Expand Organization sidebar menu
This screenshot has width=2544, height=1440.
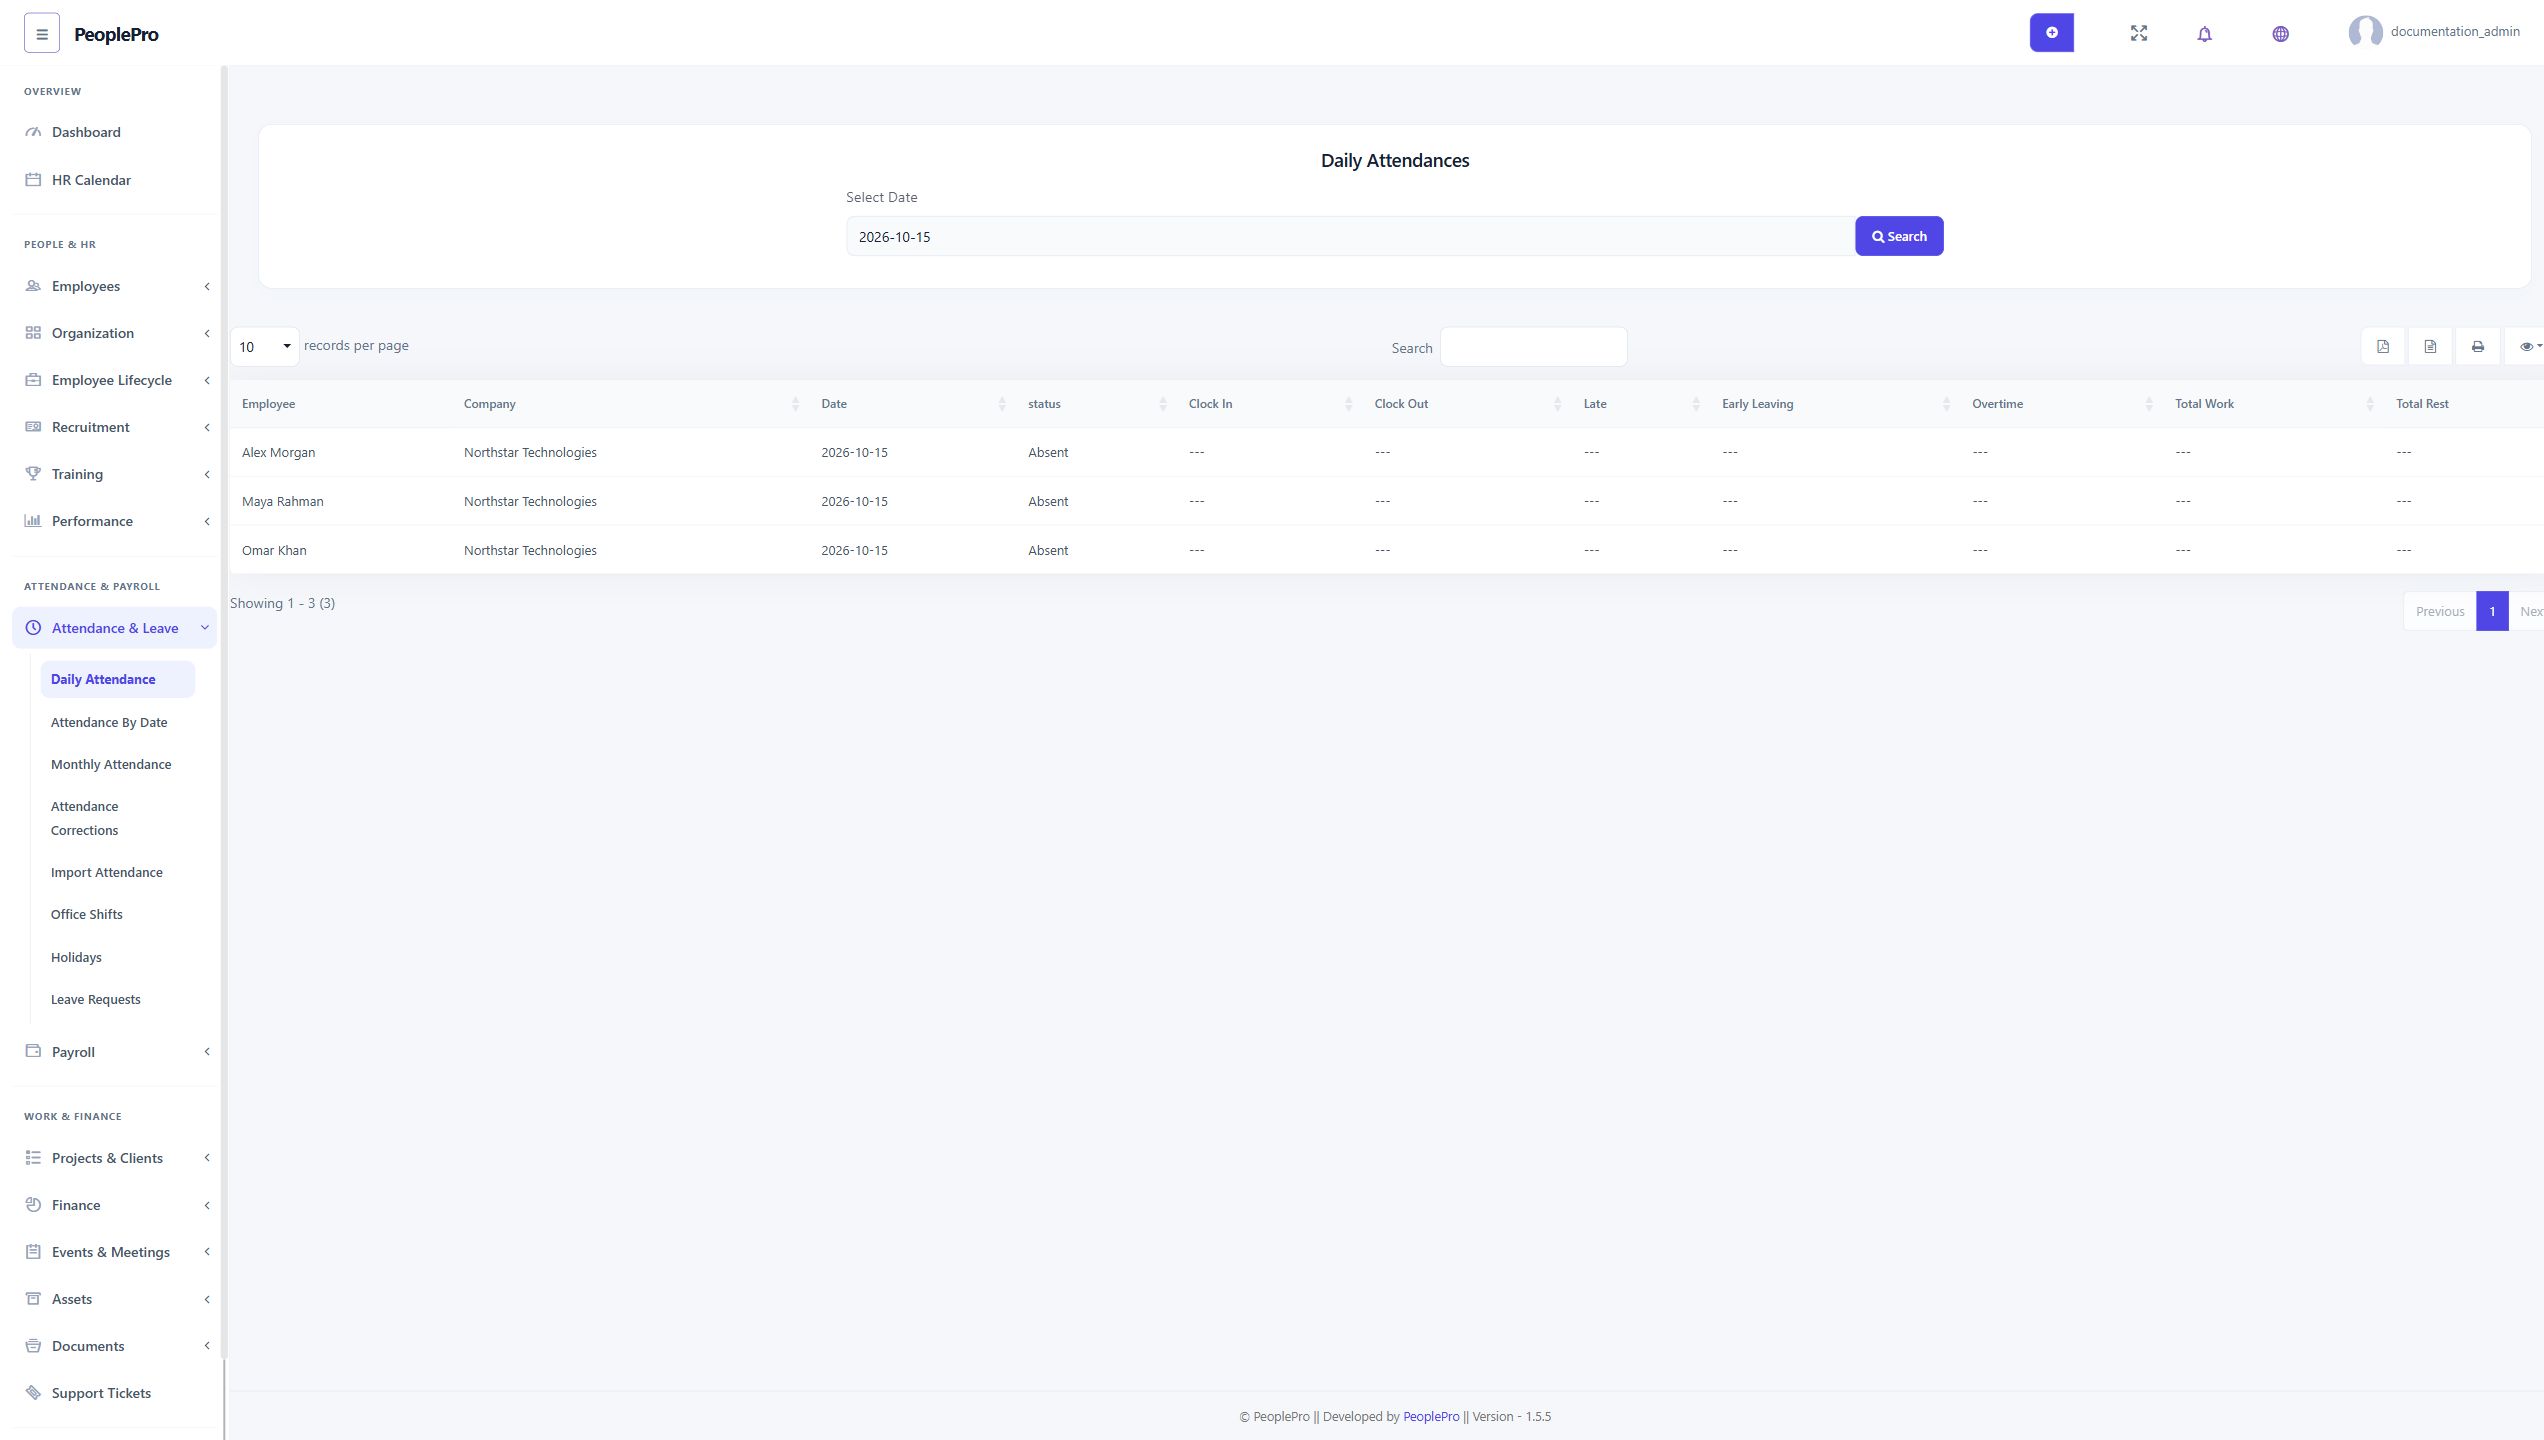point(115,333)
